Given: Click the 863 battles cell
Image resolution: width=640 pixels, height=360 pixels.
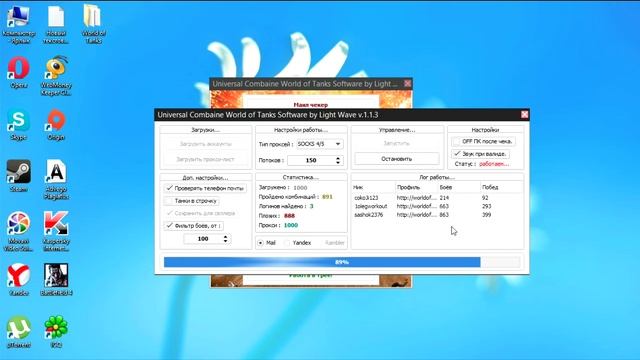Looking at the screenshot, I should (x=444, y=215).
